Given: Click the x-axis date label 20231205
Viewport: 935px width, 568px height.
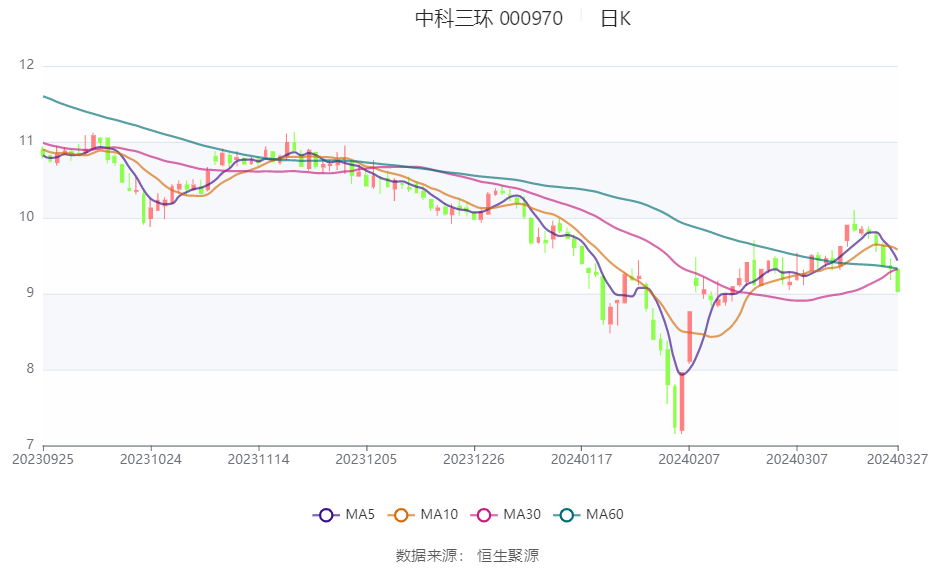Looking at the screenshot, I should tap(366, 460).
